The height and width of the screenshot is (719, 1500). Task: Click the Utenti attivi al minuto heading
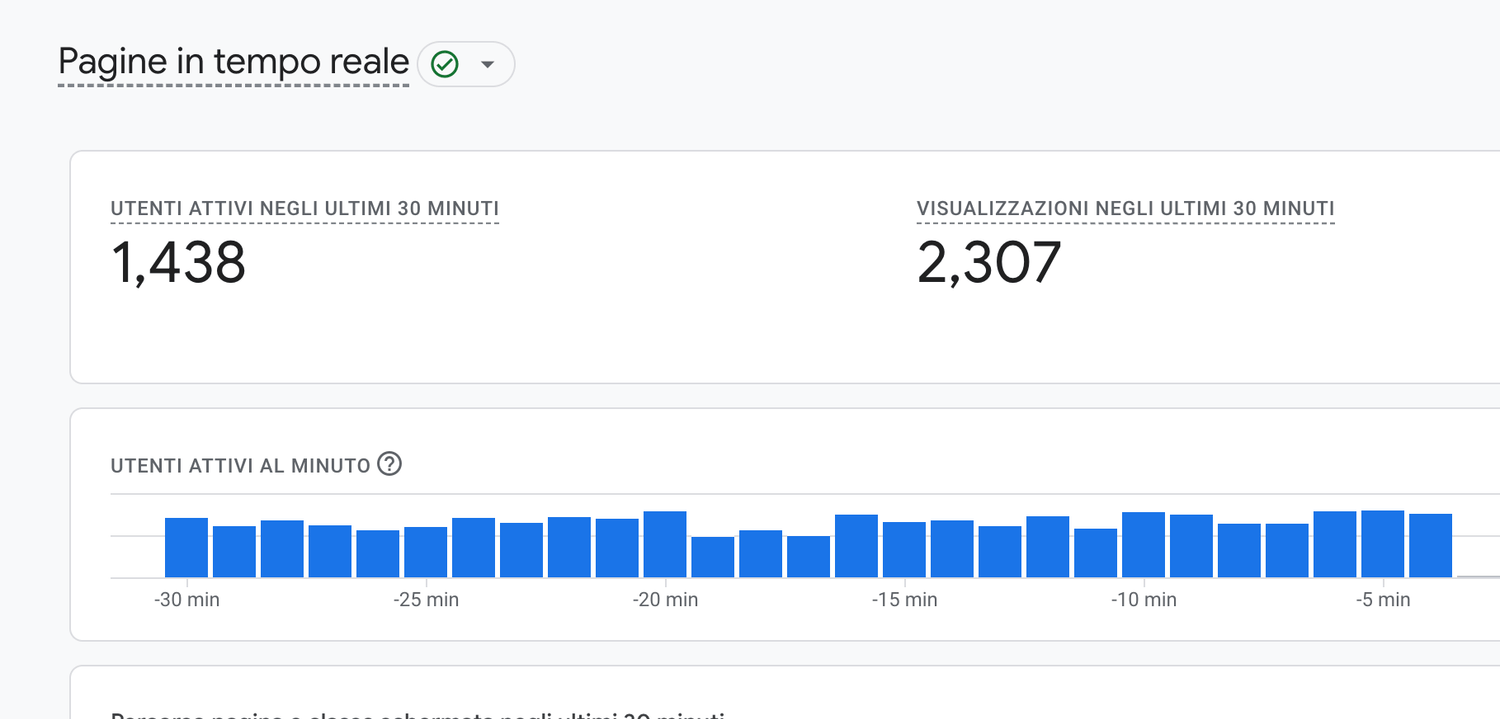point(240,465)
